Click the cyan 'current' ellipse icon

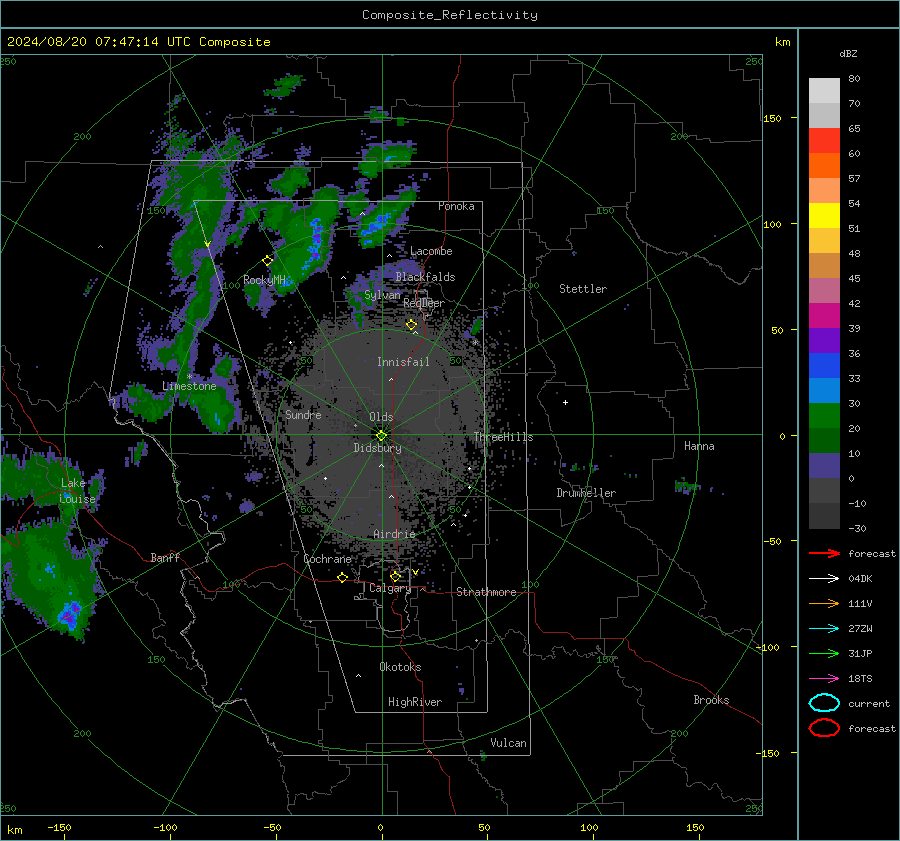click(x=824, y=703)
